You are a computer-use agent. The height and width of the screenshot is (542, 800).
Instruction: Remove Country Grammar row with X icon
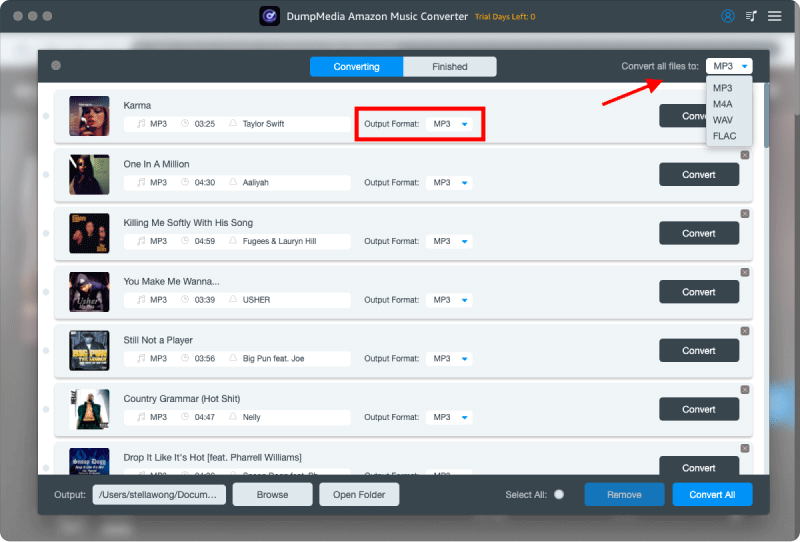click(x=745, y=390)
